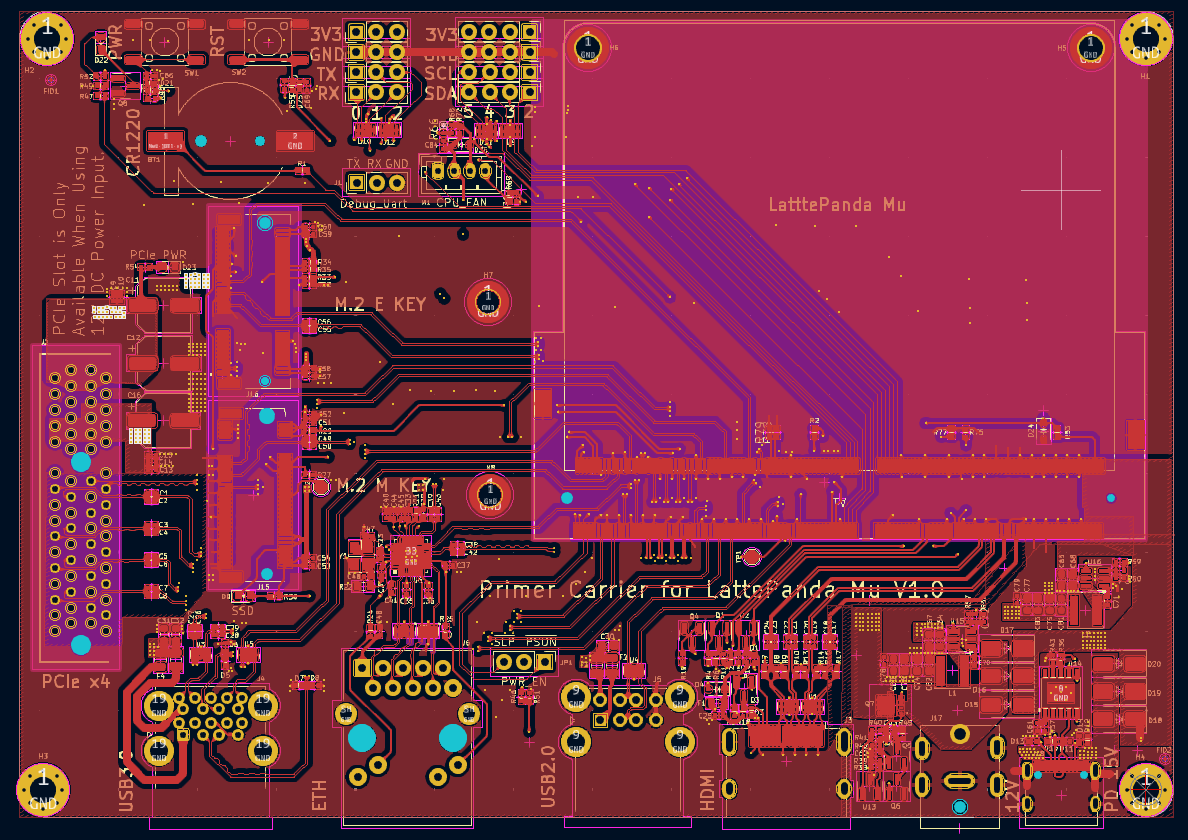Select the M.2 M KEY silkscreen text
The width and height of the screenshot is (1188, 840).
coord(383,486)
